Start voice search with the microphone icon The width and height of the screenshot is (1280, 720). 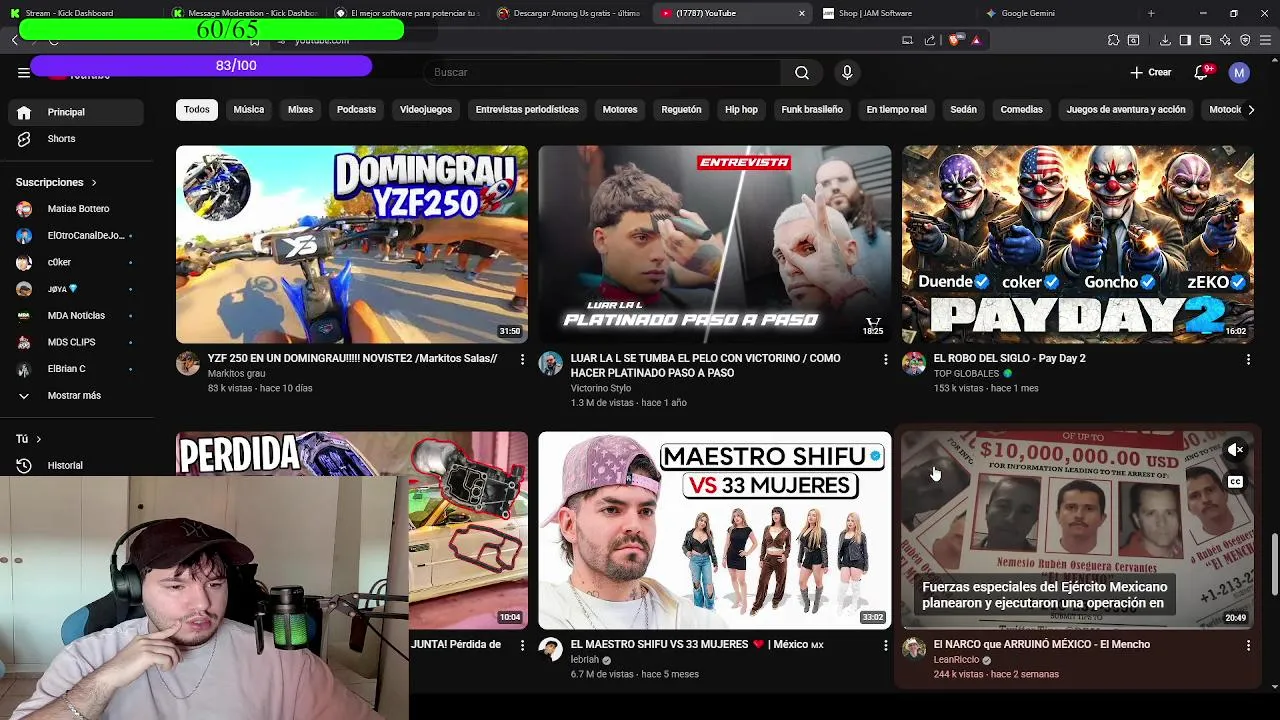pyautogui.click(x=847, y=72)
